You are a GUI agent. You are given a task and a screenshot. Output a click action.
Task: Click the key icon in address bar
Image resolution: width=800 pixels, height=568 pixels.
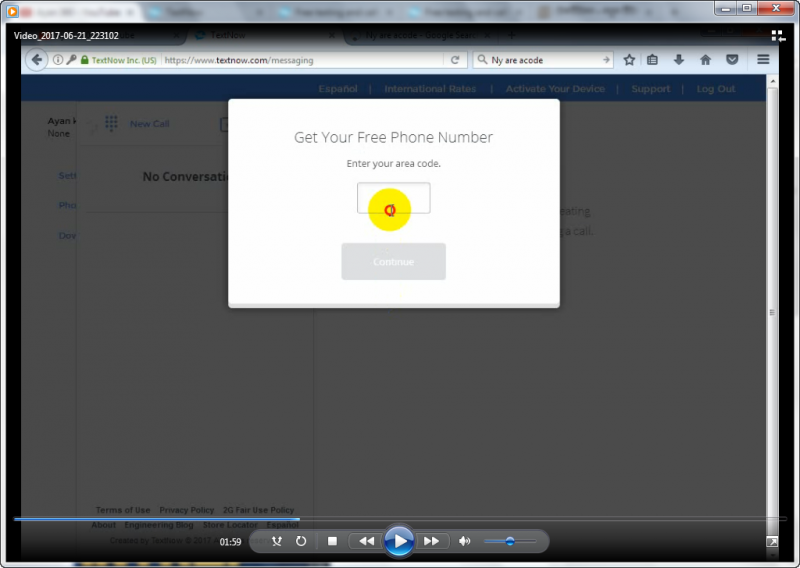click(x=71, y=60)
